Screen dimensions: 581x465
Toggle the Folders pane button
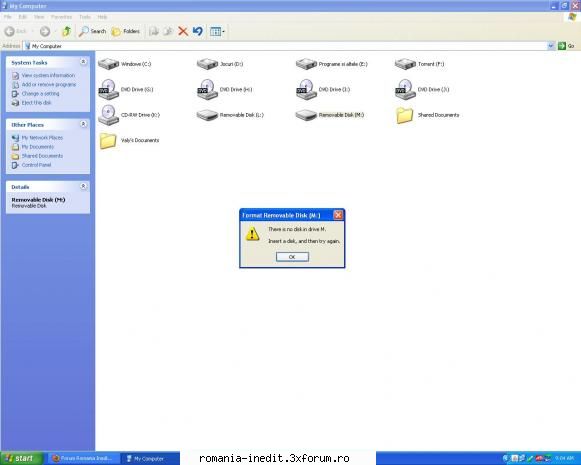[x=126, y=31]
